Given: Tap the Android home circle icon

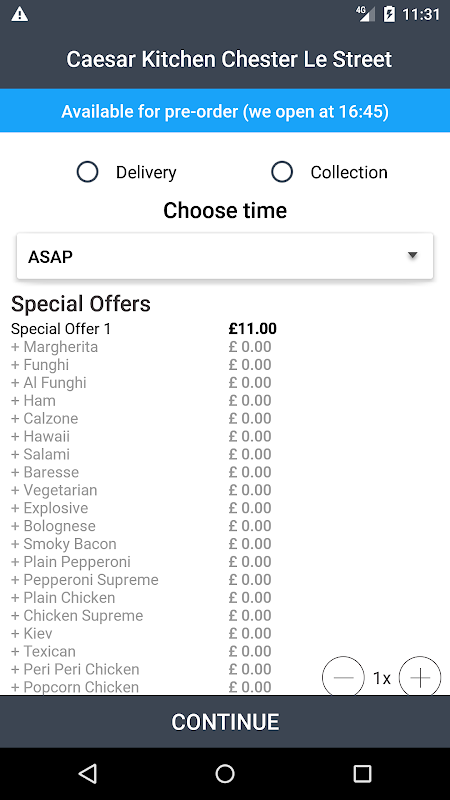Looking at the screenshot, I should 225,773.
